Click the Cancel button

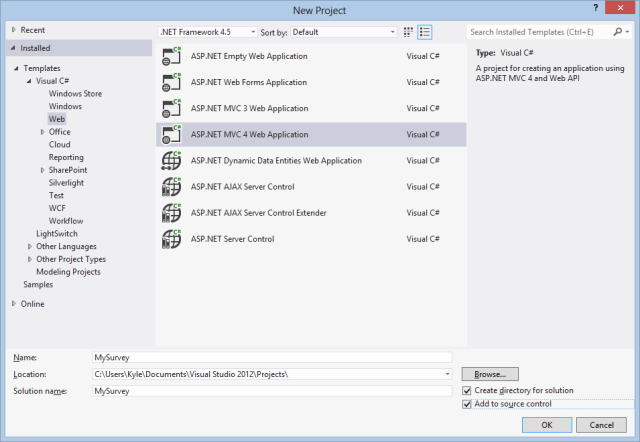(601, 425)
